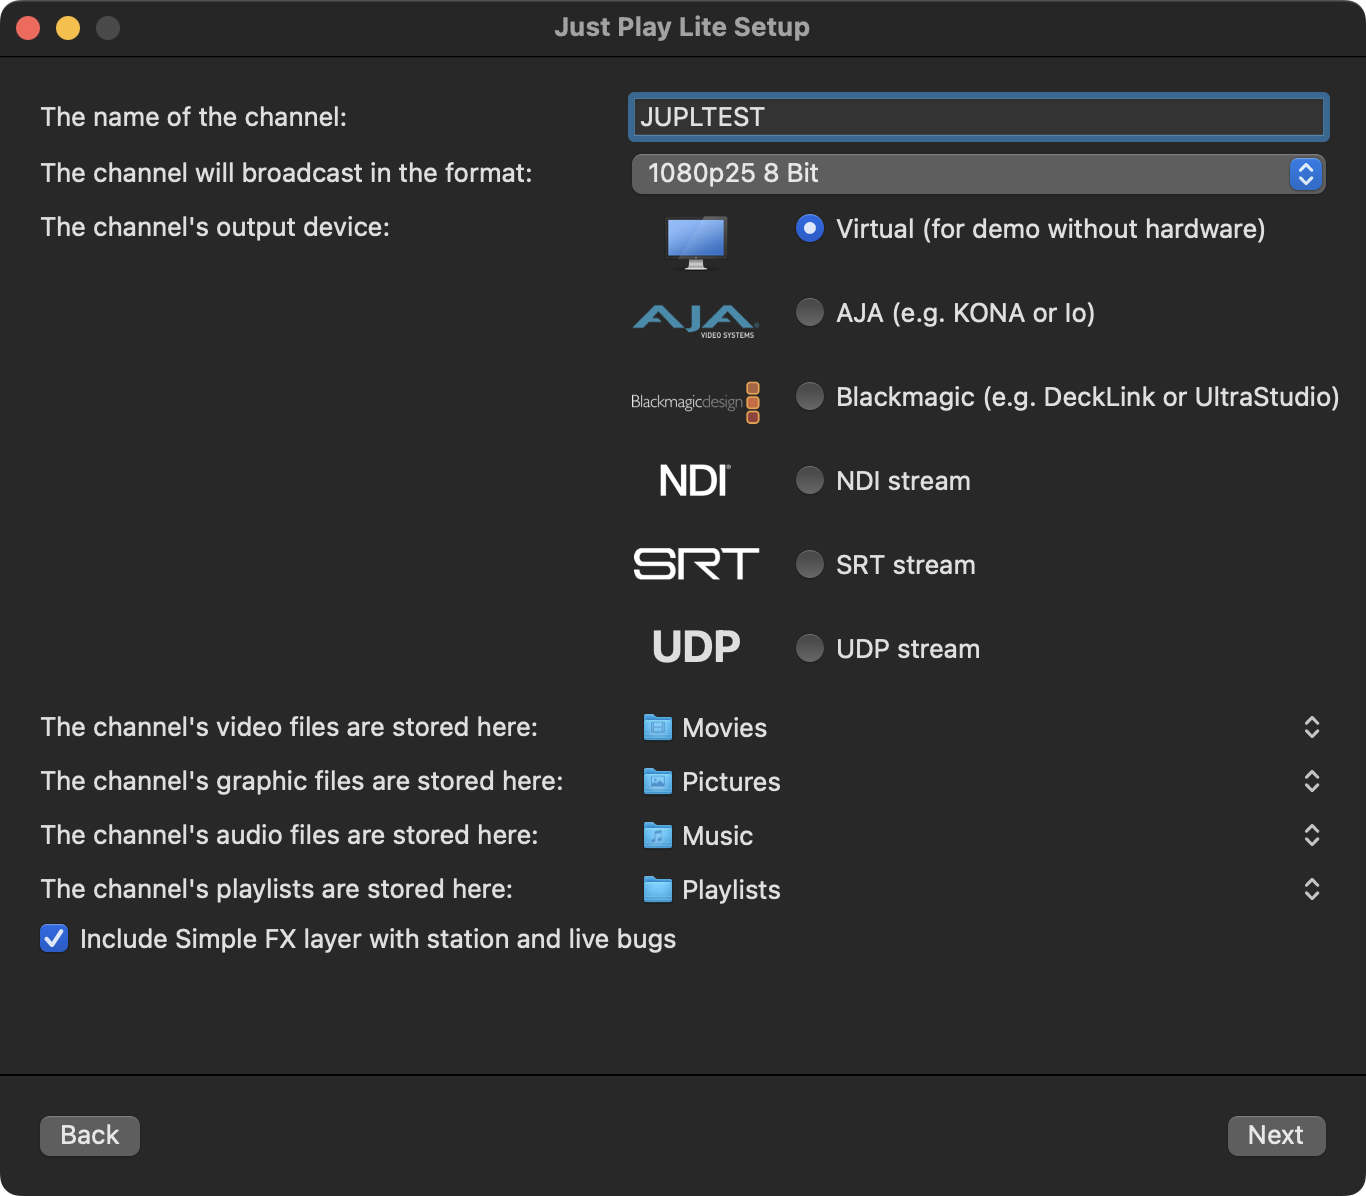Click the Blackmagic Design logo
Viewport: 1366px width, 1196px height.
(696, 402)
